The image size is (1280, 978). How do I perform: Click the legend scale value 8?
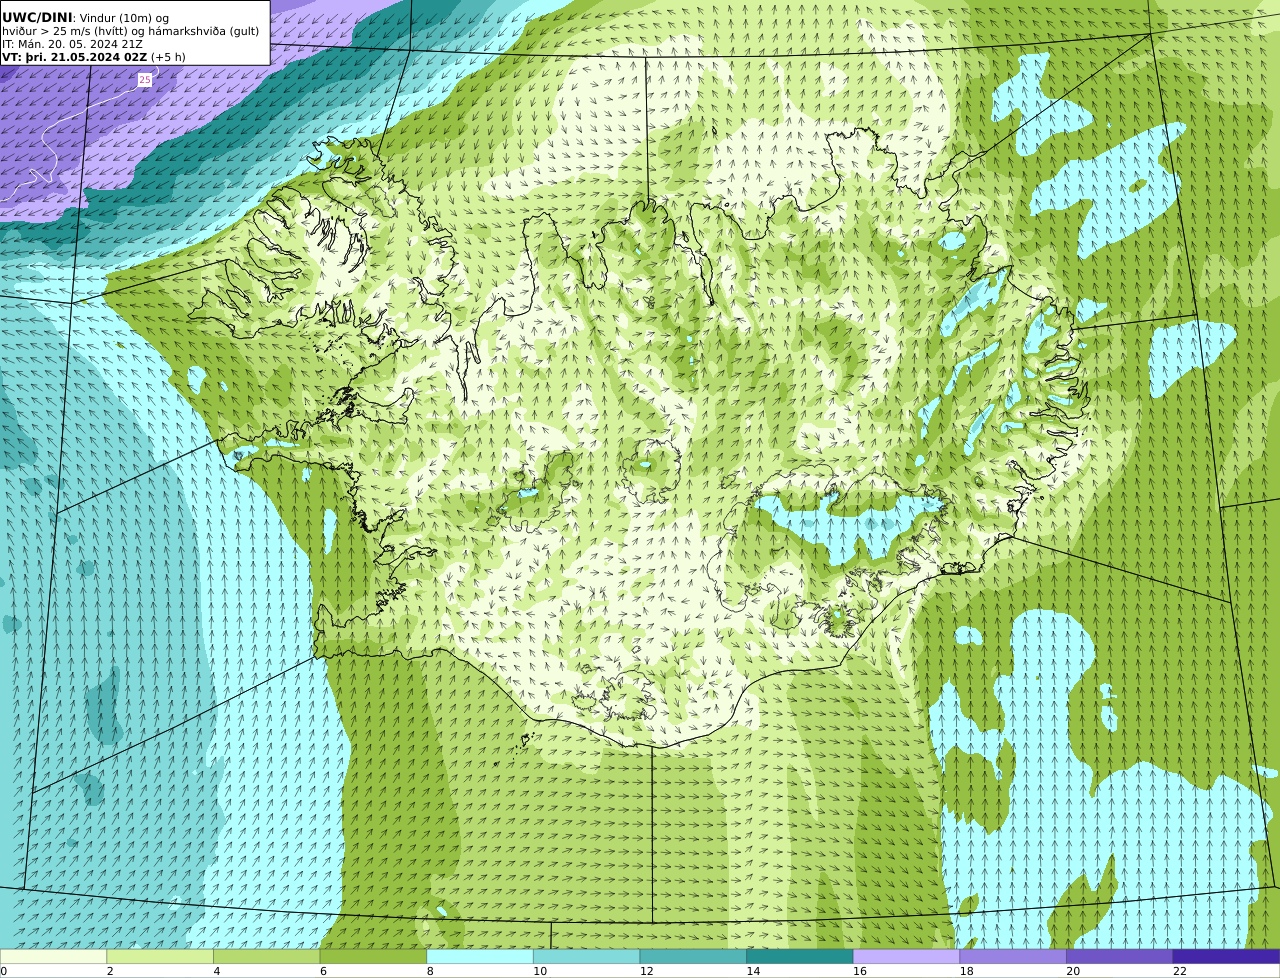(430, 971)
